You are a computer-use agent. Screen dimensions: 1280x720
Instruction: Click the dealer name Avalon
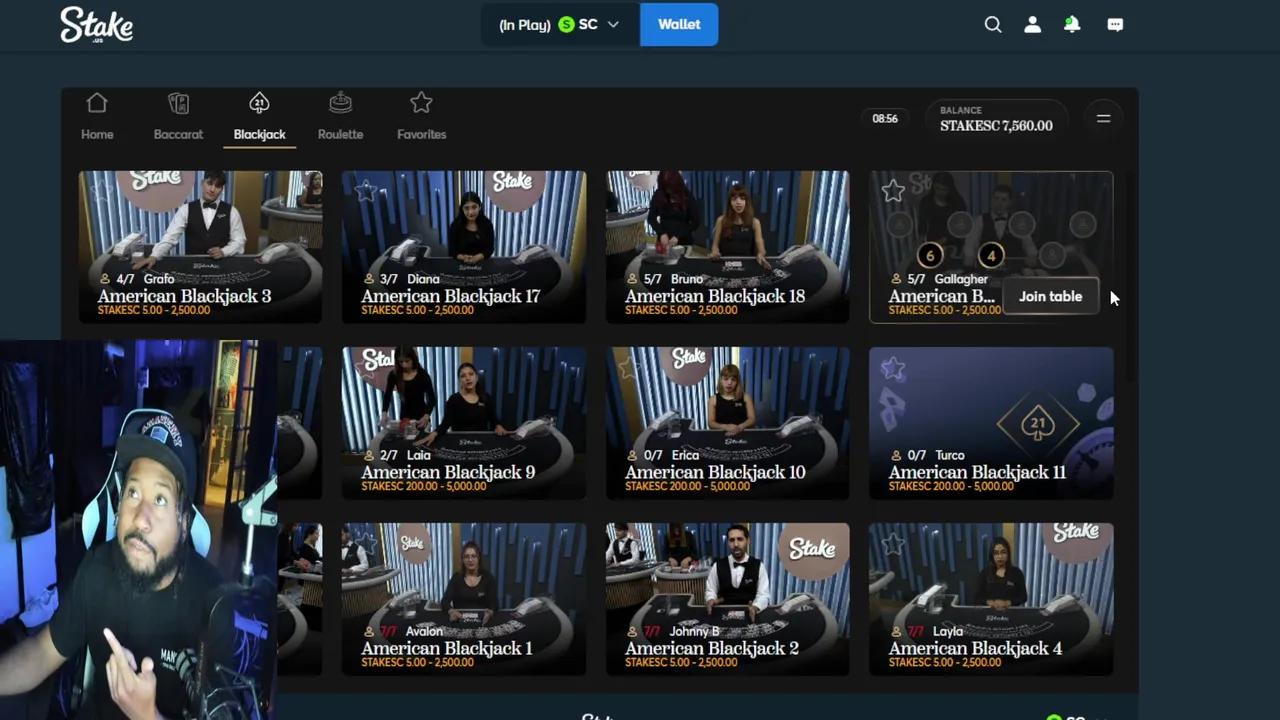point(424,631)
